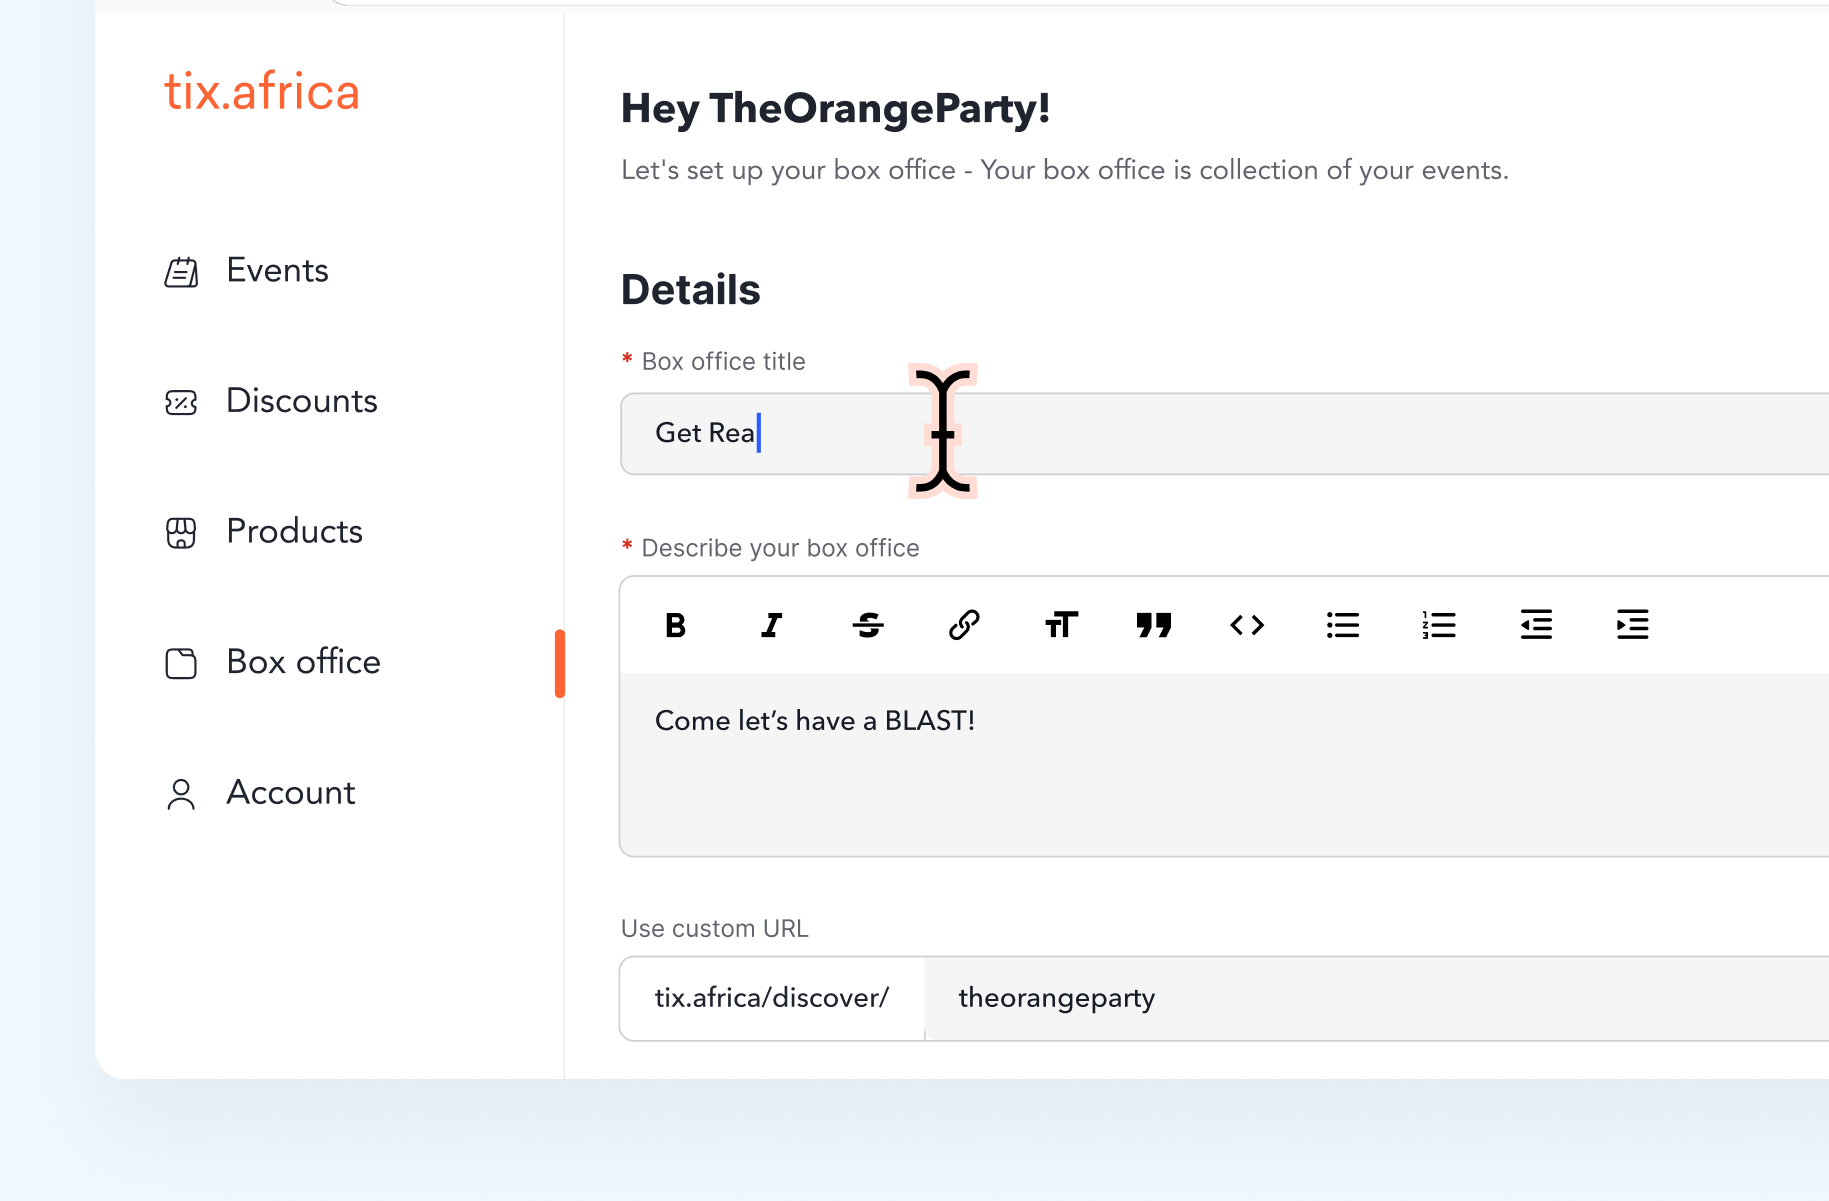Insert a code block

tap(1247, 625)
